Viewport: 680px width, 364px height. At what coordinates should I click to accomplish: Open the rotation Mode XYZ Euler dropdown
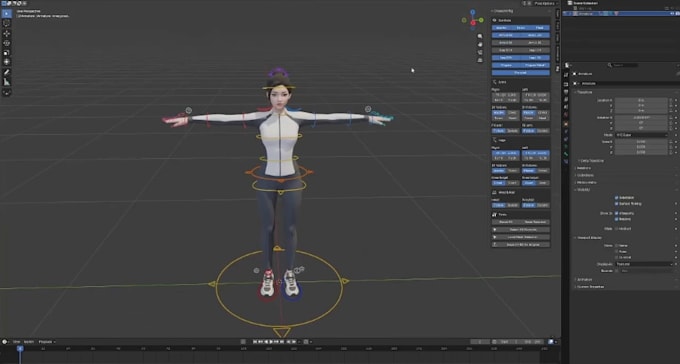tap(641, 135)
